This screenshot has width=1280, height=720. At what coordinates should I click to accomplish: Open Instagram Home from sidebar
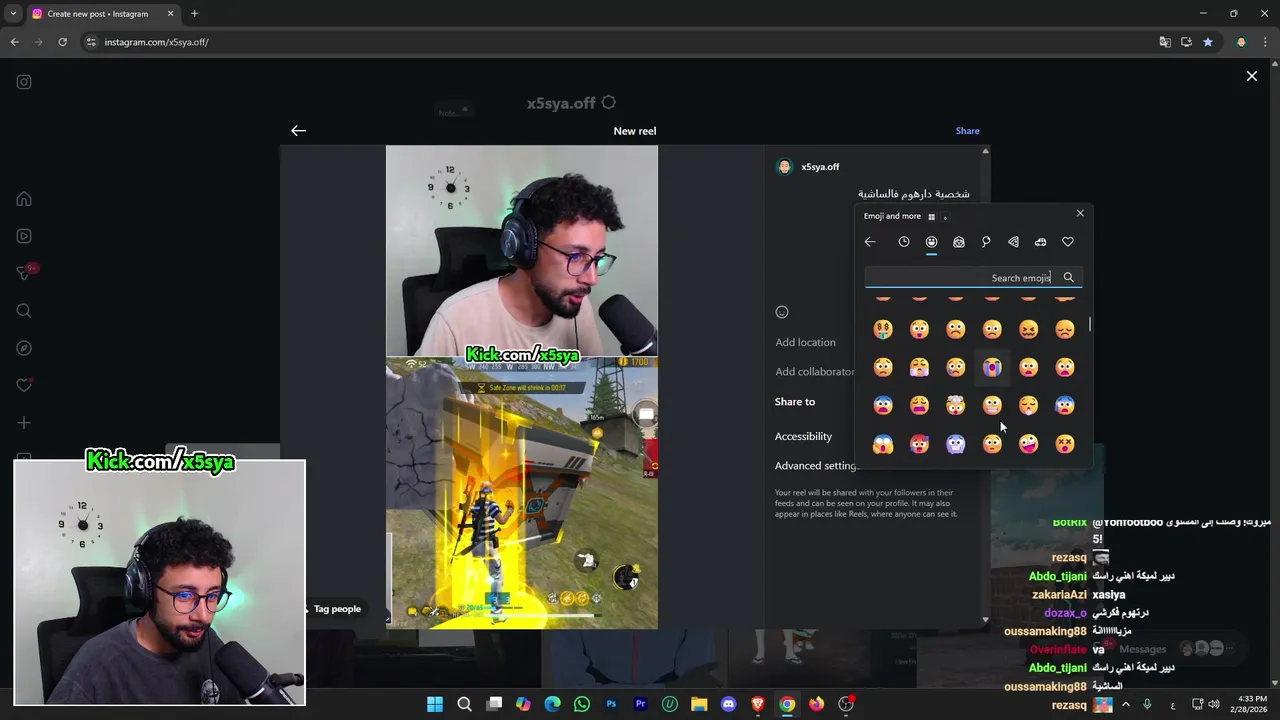tap(24, 199)
